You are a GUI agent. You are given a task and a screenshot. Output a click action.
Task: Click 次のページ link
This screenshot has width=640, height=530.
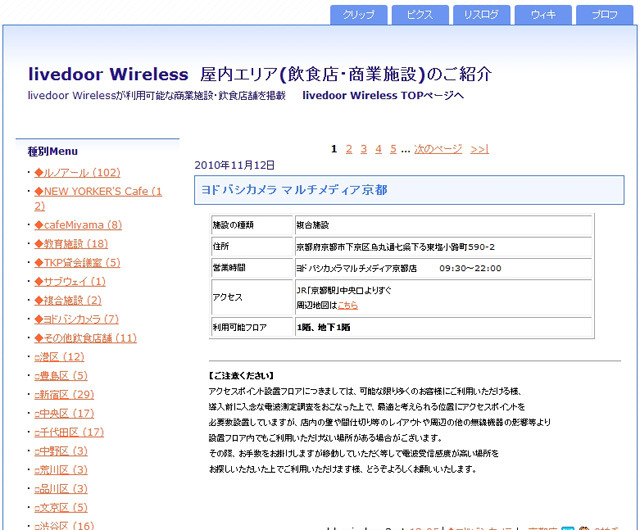point(438,149)
